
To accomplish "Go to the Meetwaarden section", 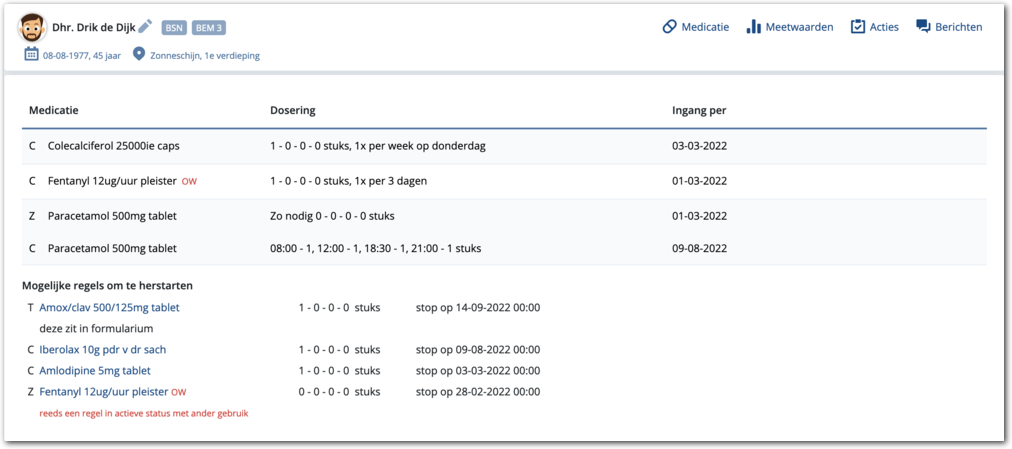I will pos(799,27).
